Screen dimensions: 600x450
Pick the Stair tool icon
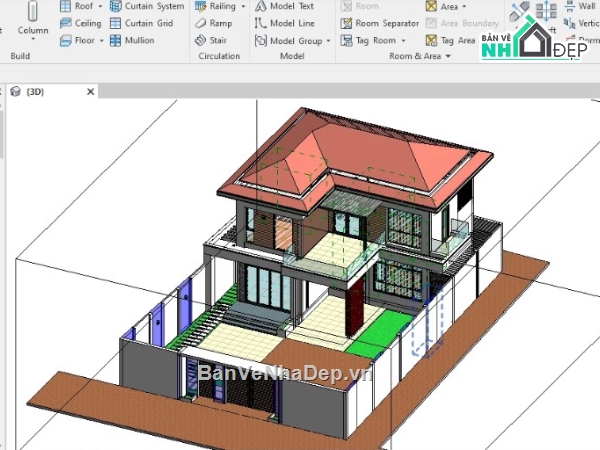tap(201, 40)
